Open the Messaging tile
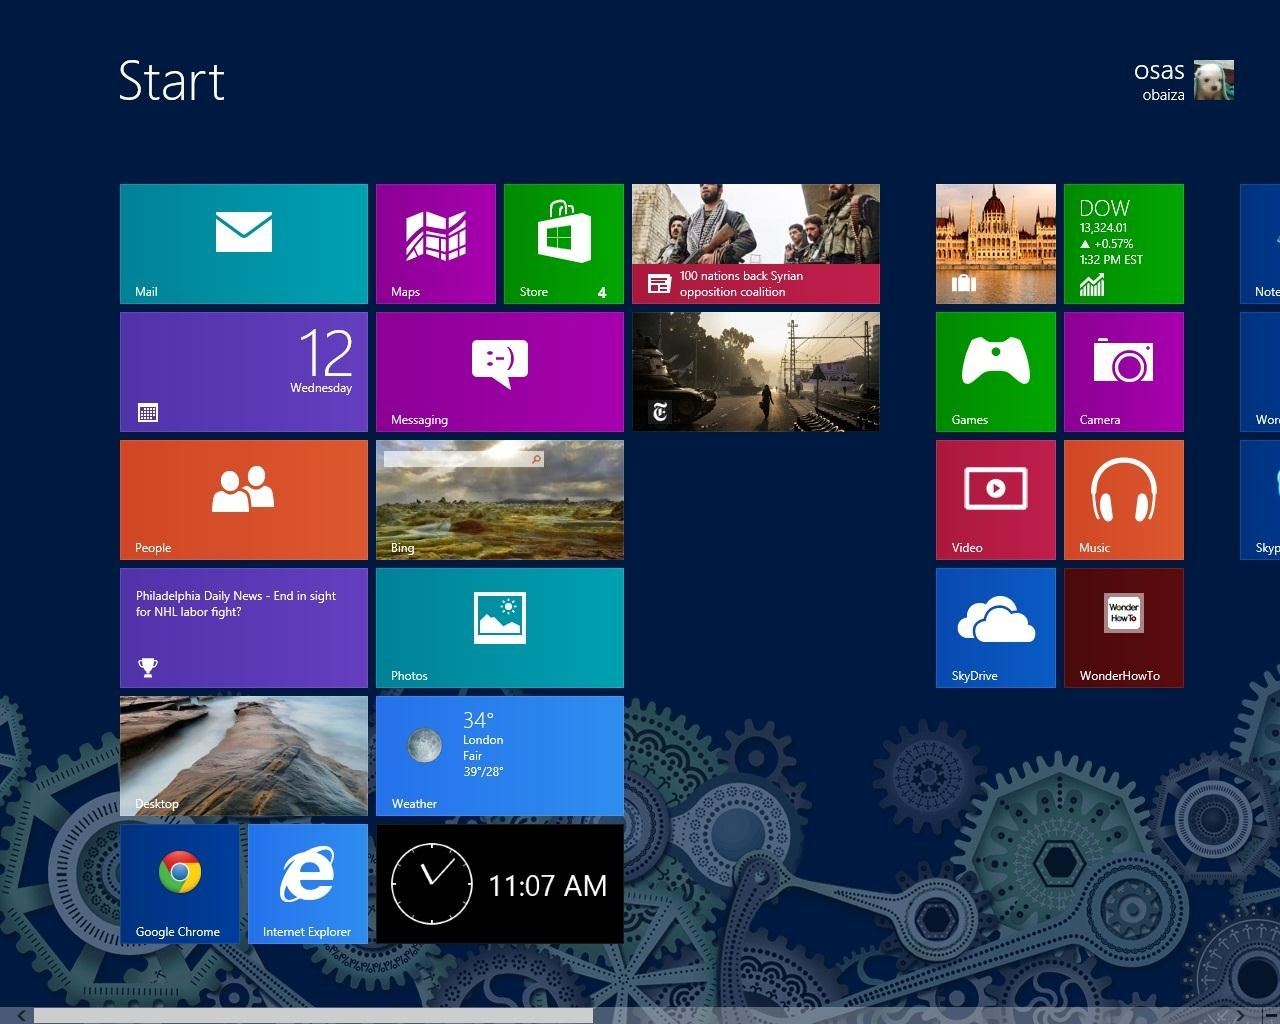The width and height of the screenshot is (1280, 1024). (500, 372)
